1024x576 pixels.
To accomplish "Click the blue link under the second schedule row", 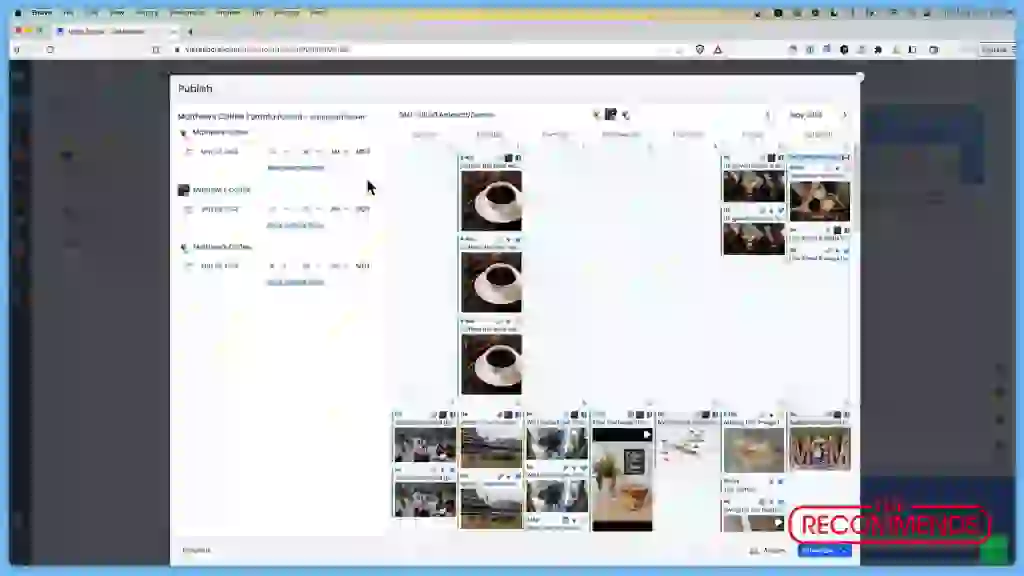I will pyautogui.click(x=295, y=225).
